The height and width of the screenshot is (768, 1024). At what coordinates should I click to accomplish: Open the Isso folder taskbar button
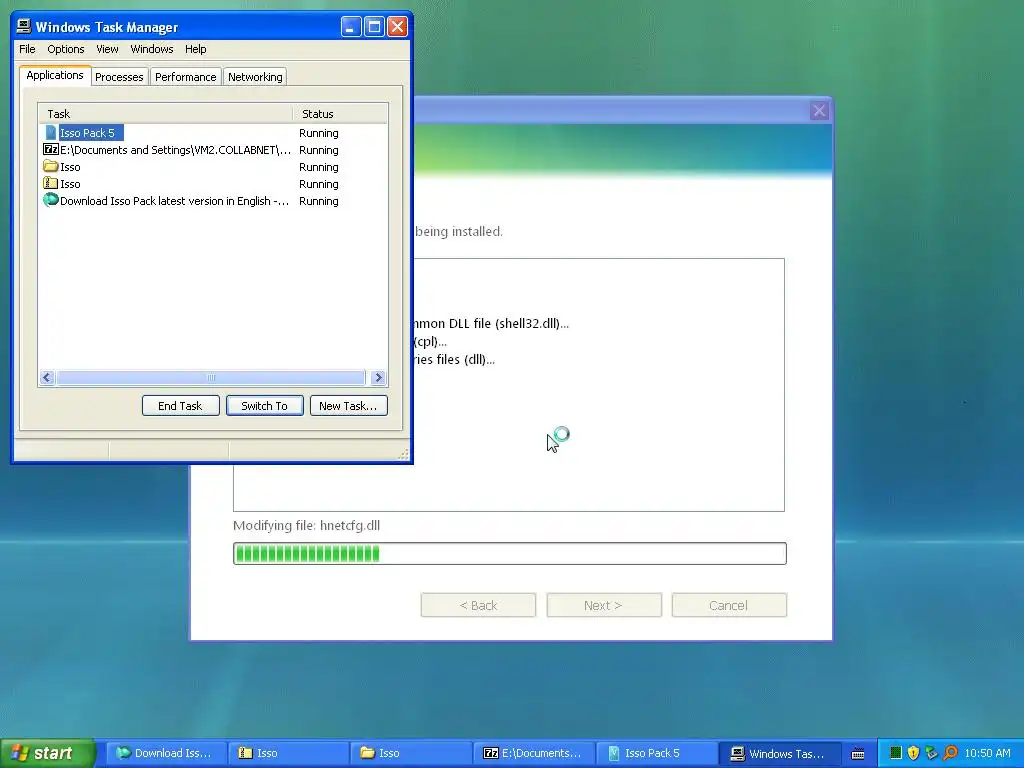click(x=411, y=753)
